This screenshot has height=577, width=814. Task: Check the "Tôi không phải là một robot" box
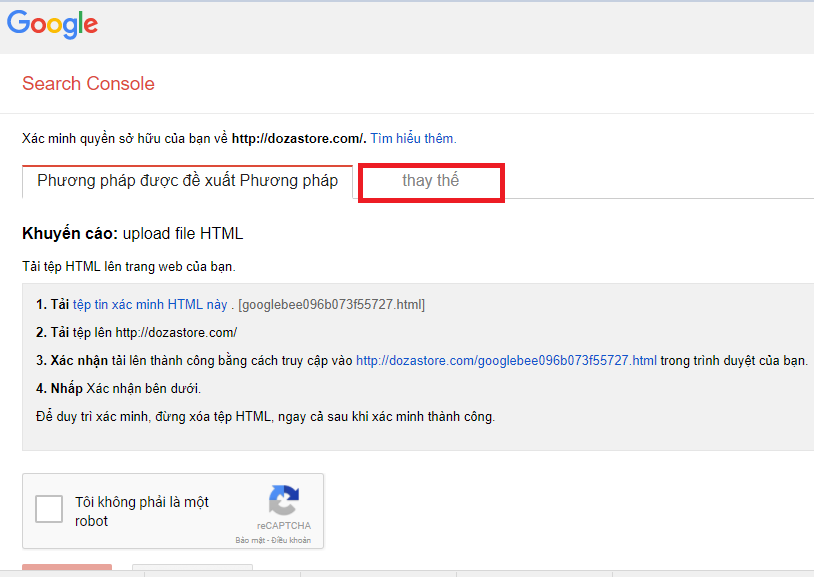point(49,508)
